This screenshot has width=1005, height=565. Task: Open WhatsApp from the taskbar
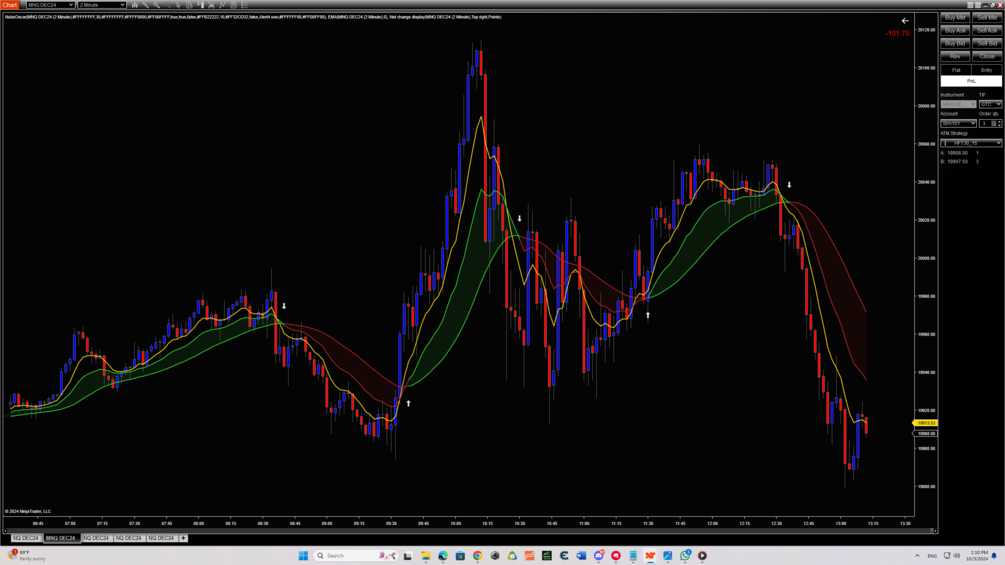[x=685, y=555]
